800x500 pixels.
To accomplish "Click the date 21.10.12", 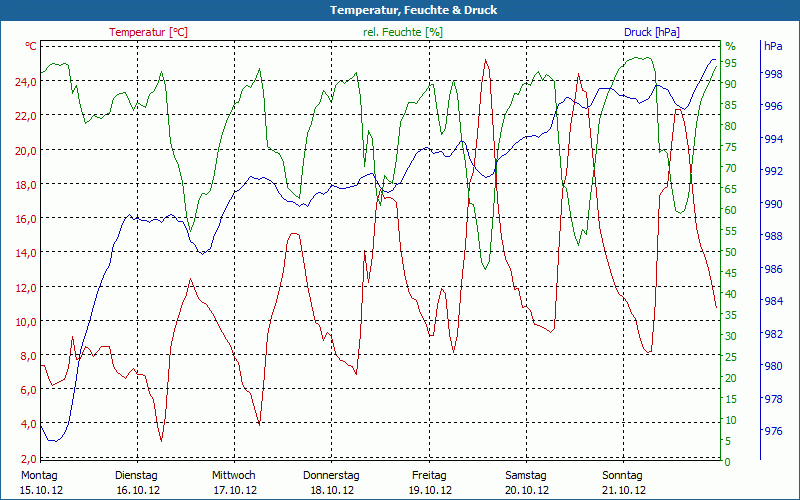I will pos(624,490).
